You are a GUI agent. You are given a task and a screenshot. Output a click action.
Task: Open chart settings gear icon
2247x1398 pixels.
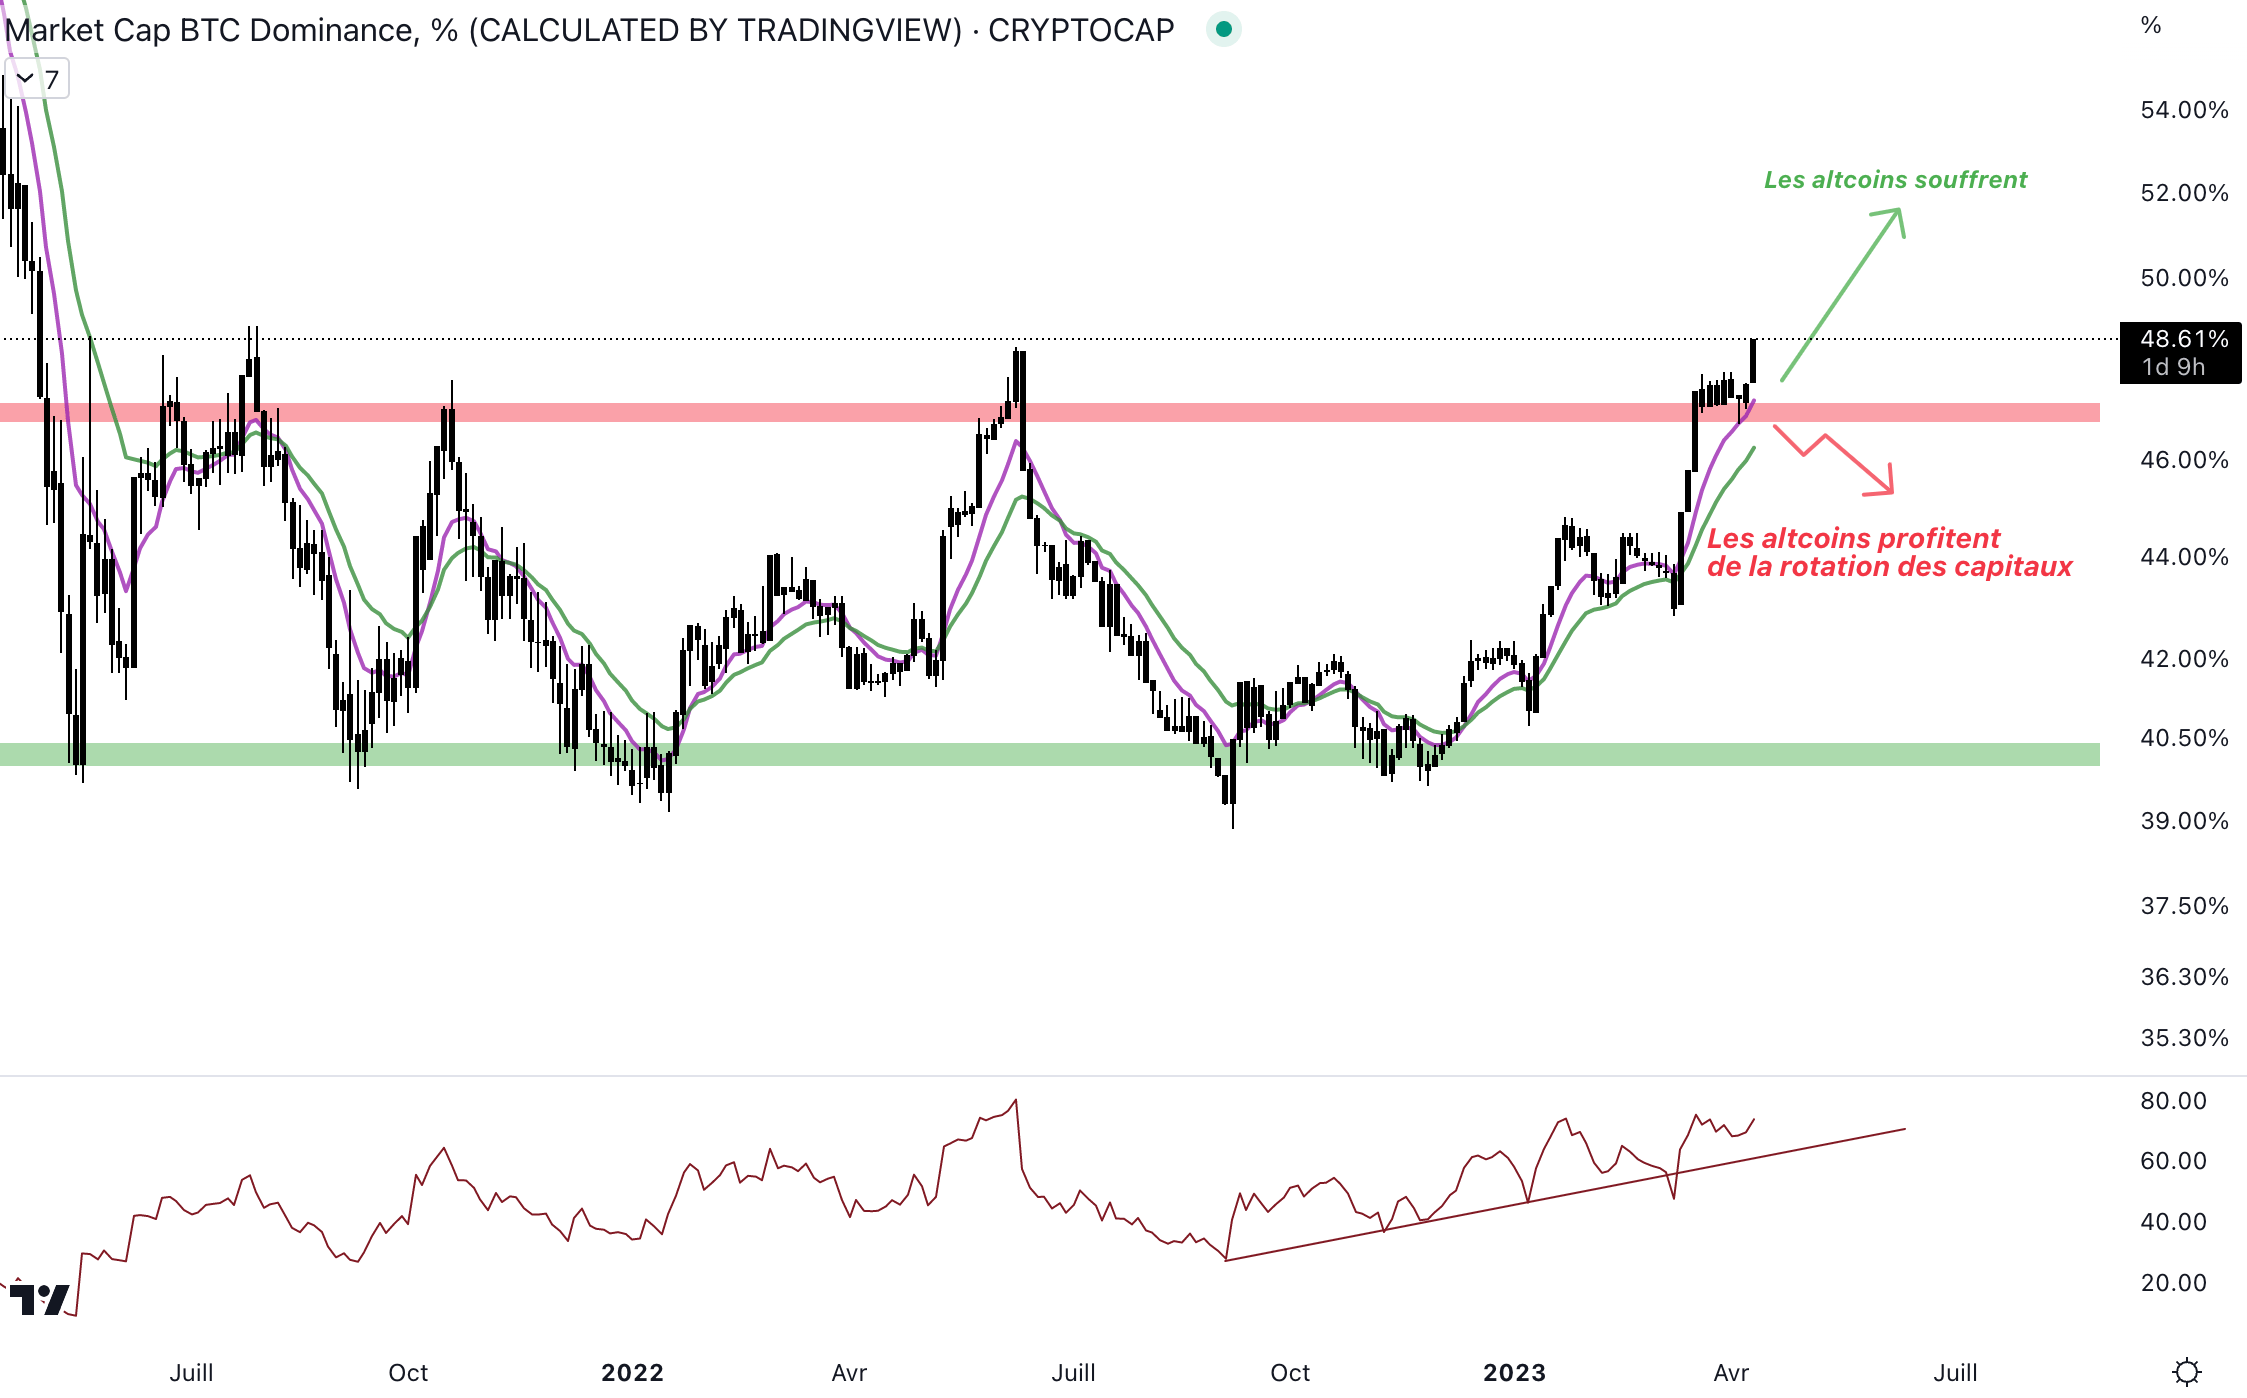pyautogui.click(x=2186, y=1371)
